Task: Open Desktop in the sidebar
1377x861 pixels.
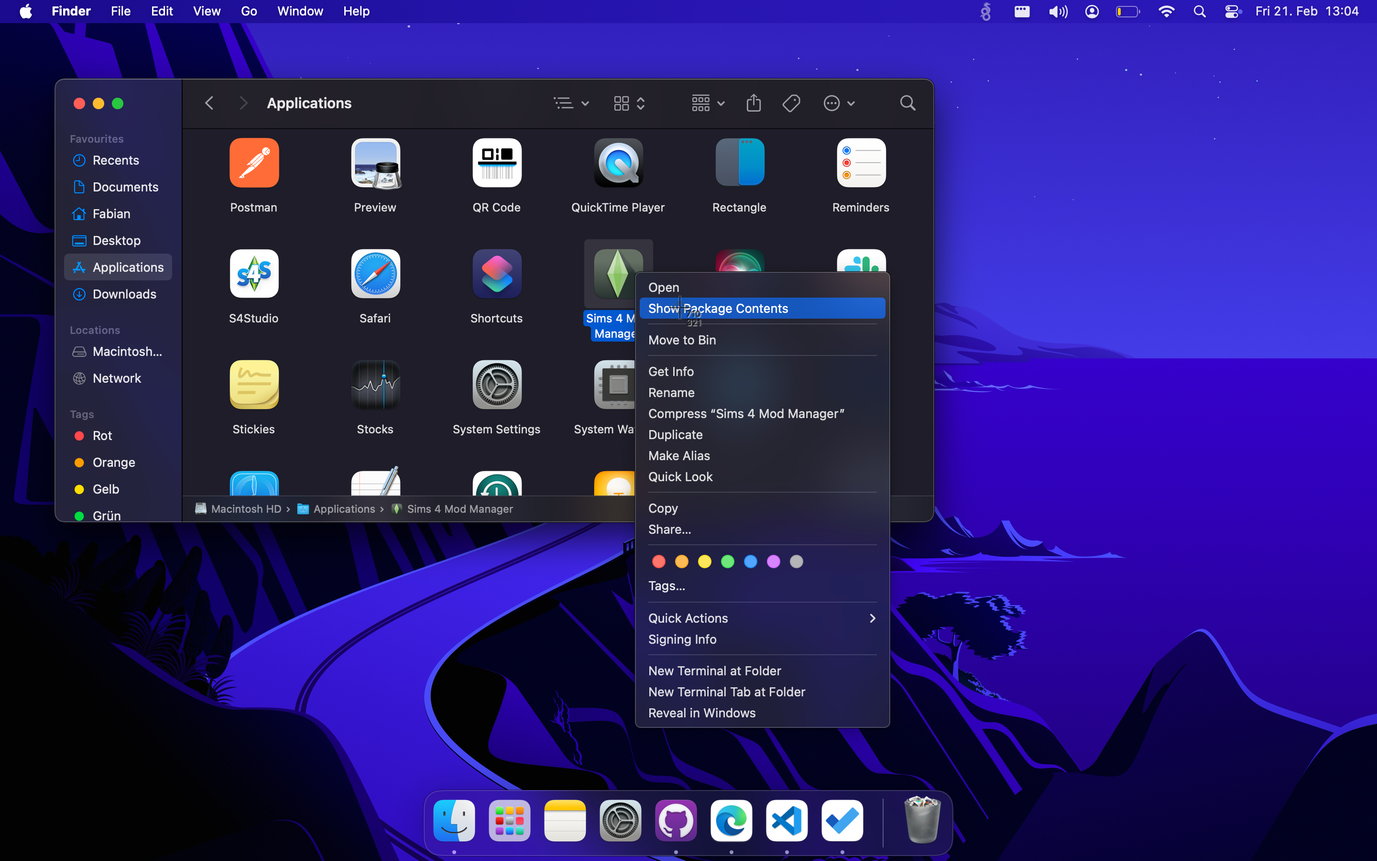Action: point(118,240)
